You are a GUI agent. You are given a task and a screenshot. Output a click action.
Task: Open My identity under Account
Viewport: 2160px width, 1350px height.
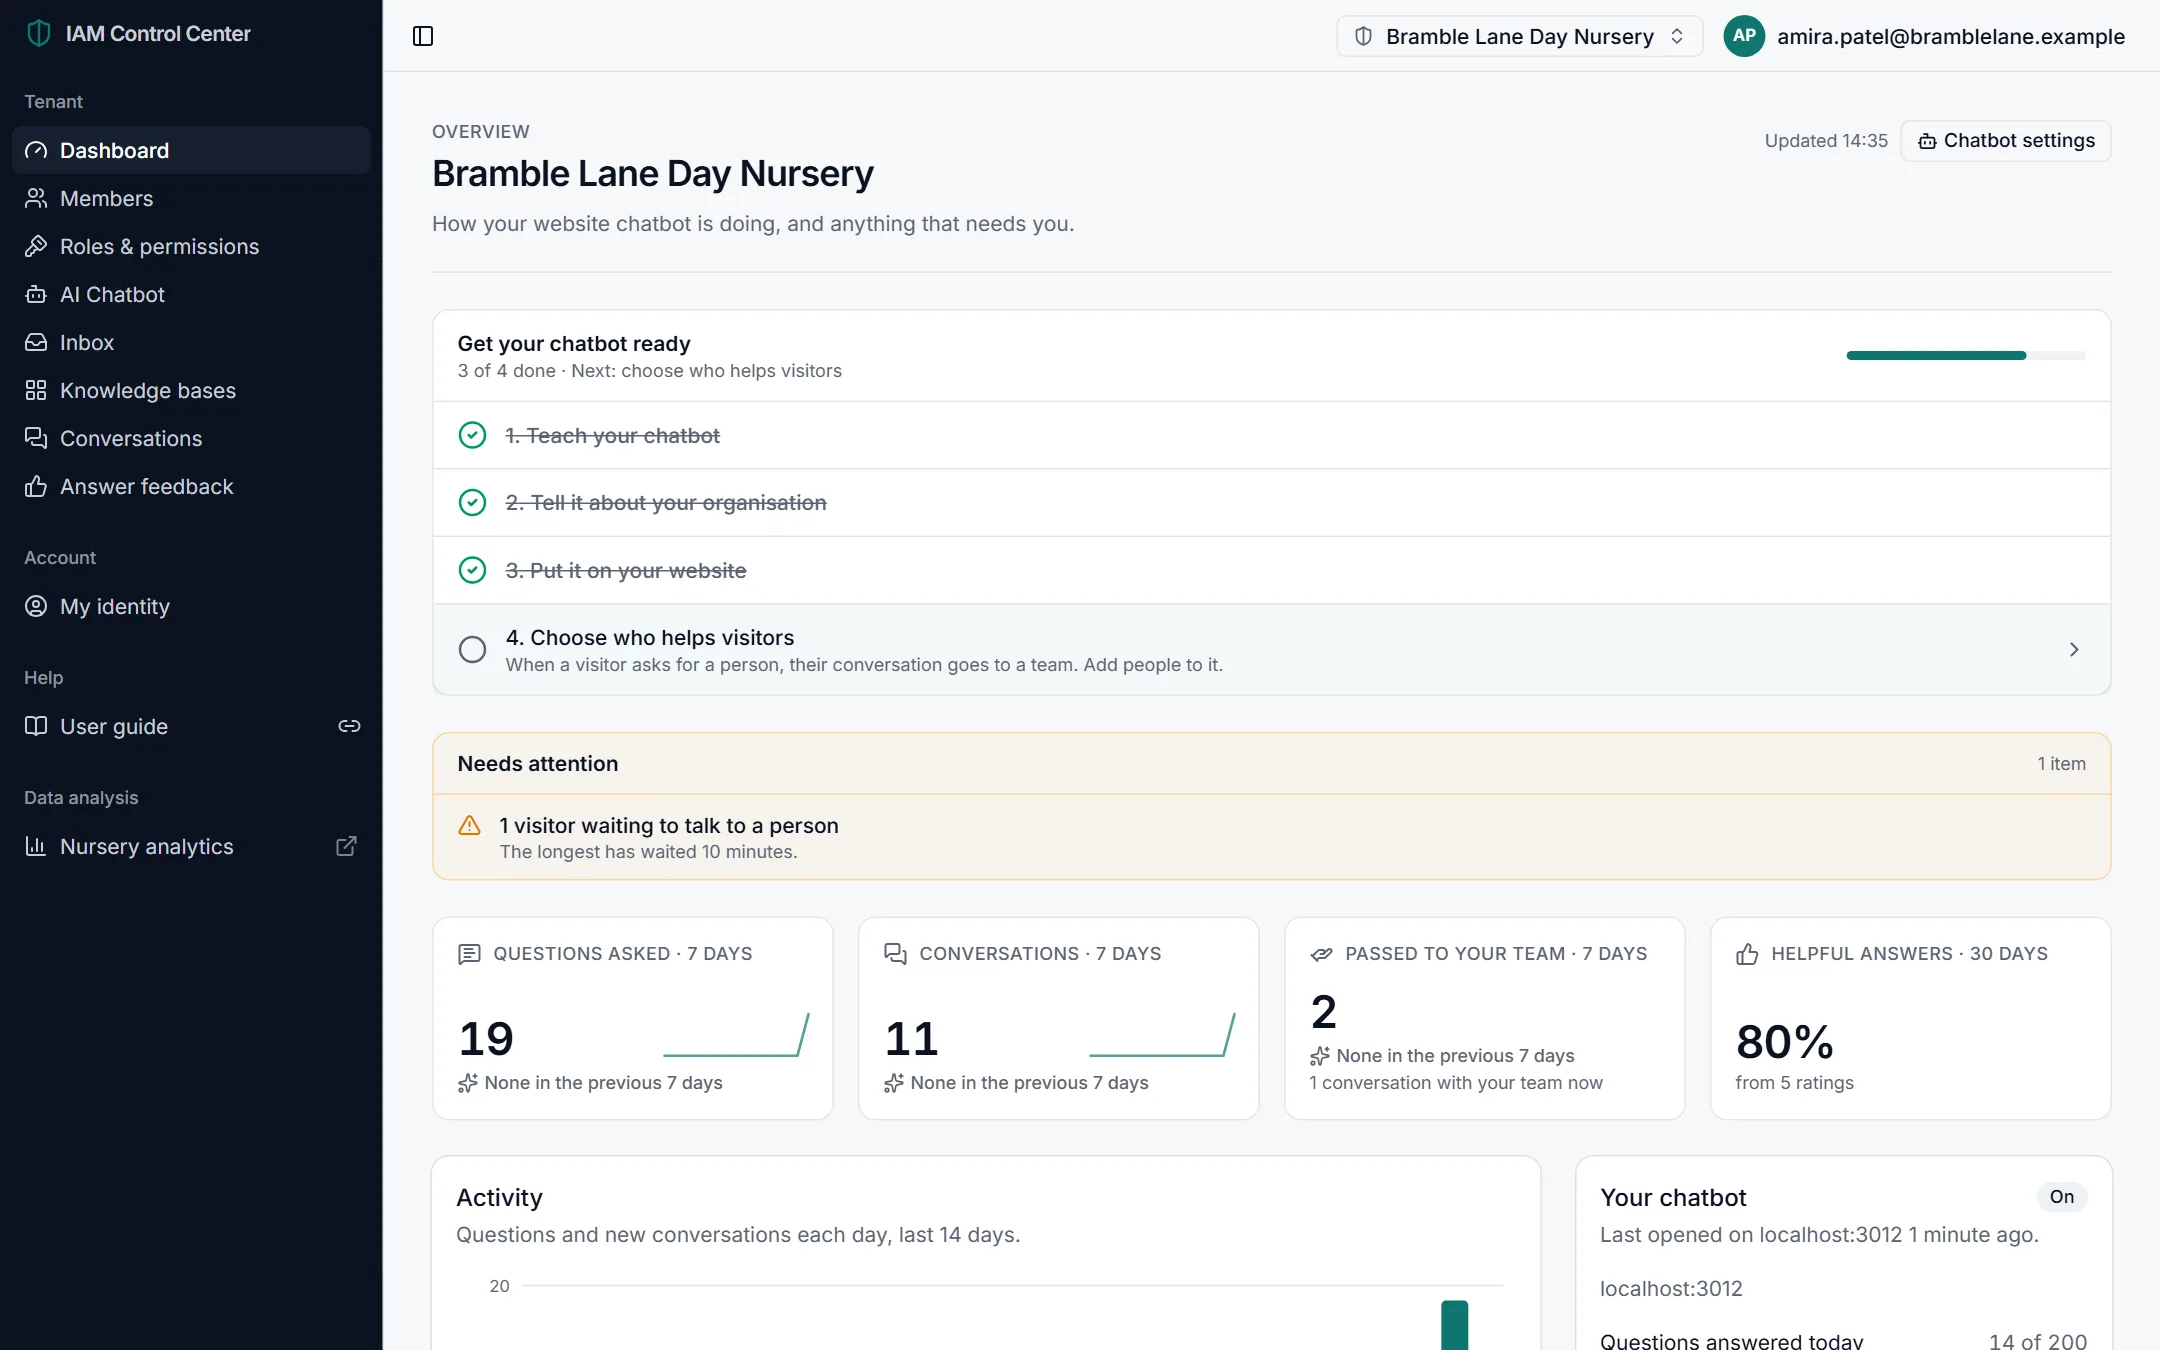(191, 606)
